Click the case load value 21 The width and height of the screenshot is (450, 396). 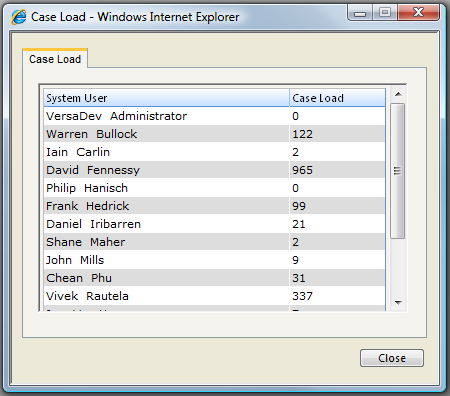[299, 224]
